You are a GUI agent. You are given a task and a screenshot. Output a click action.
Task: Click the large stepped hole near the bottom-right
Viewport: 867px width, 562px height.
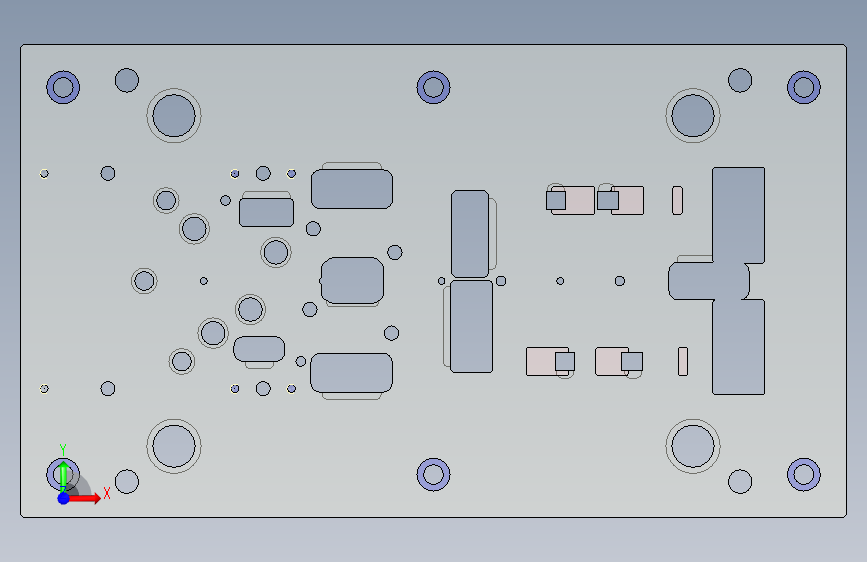(x=693, y=446)
